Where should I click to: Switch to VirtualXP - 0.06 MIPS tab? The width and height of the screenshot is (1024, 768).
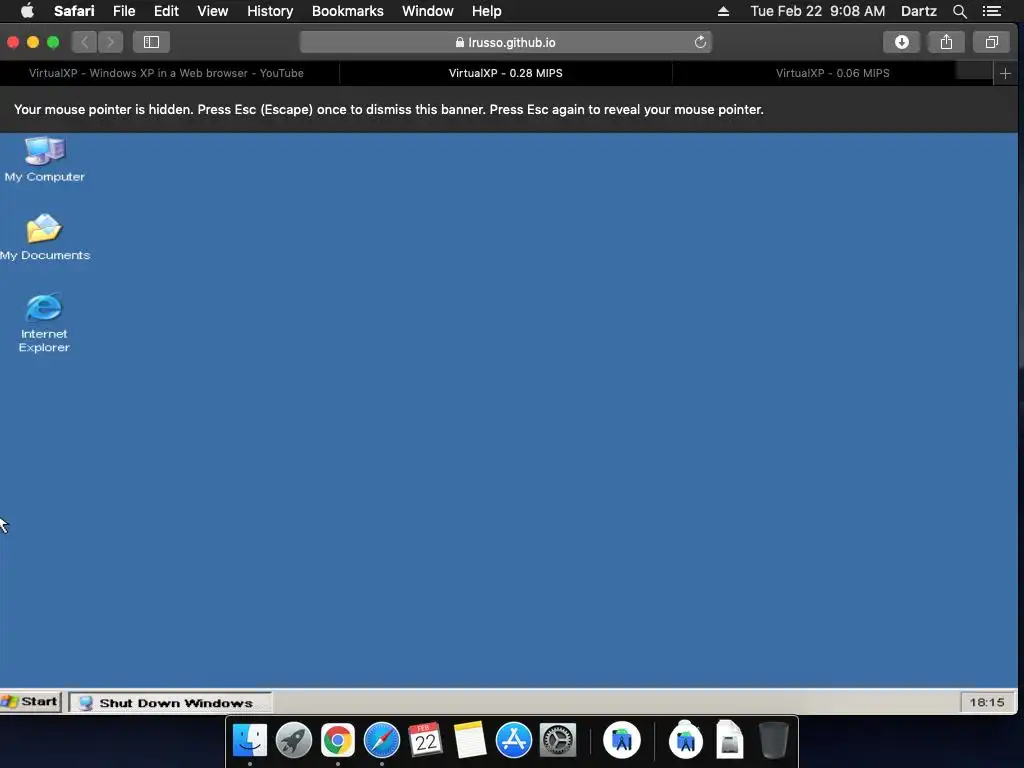coord(833,73)
